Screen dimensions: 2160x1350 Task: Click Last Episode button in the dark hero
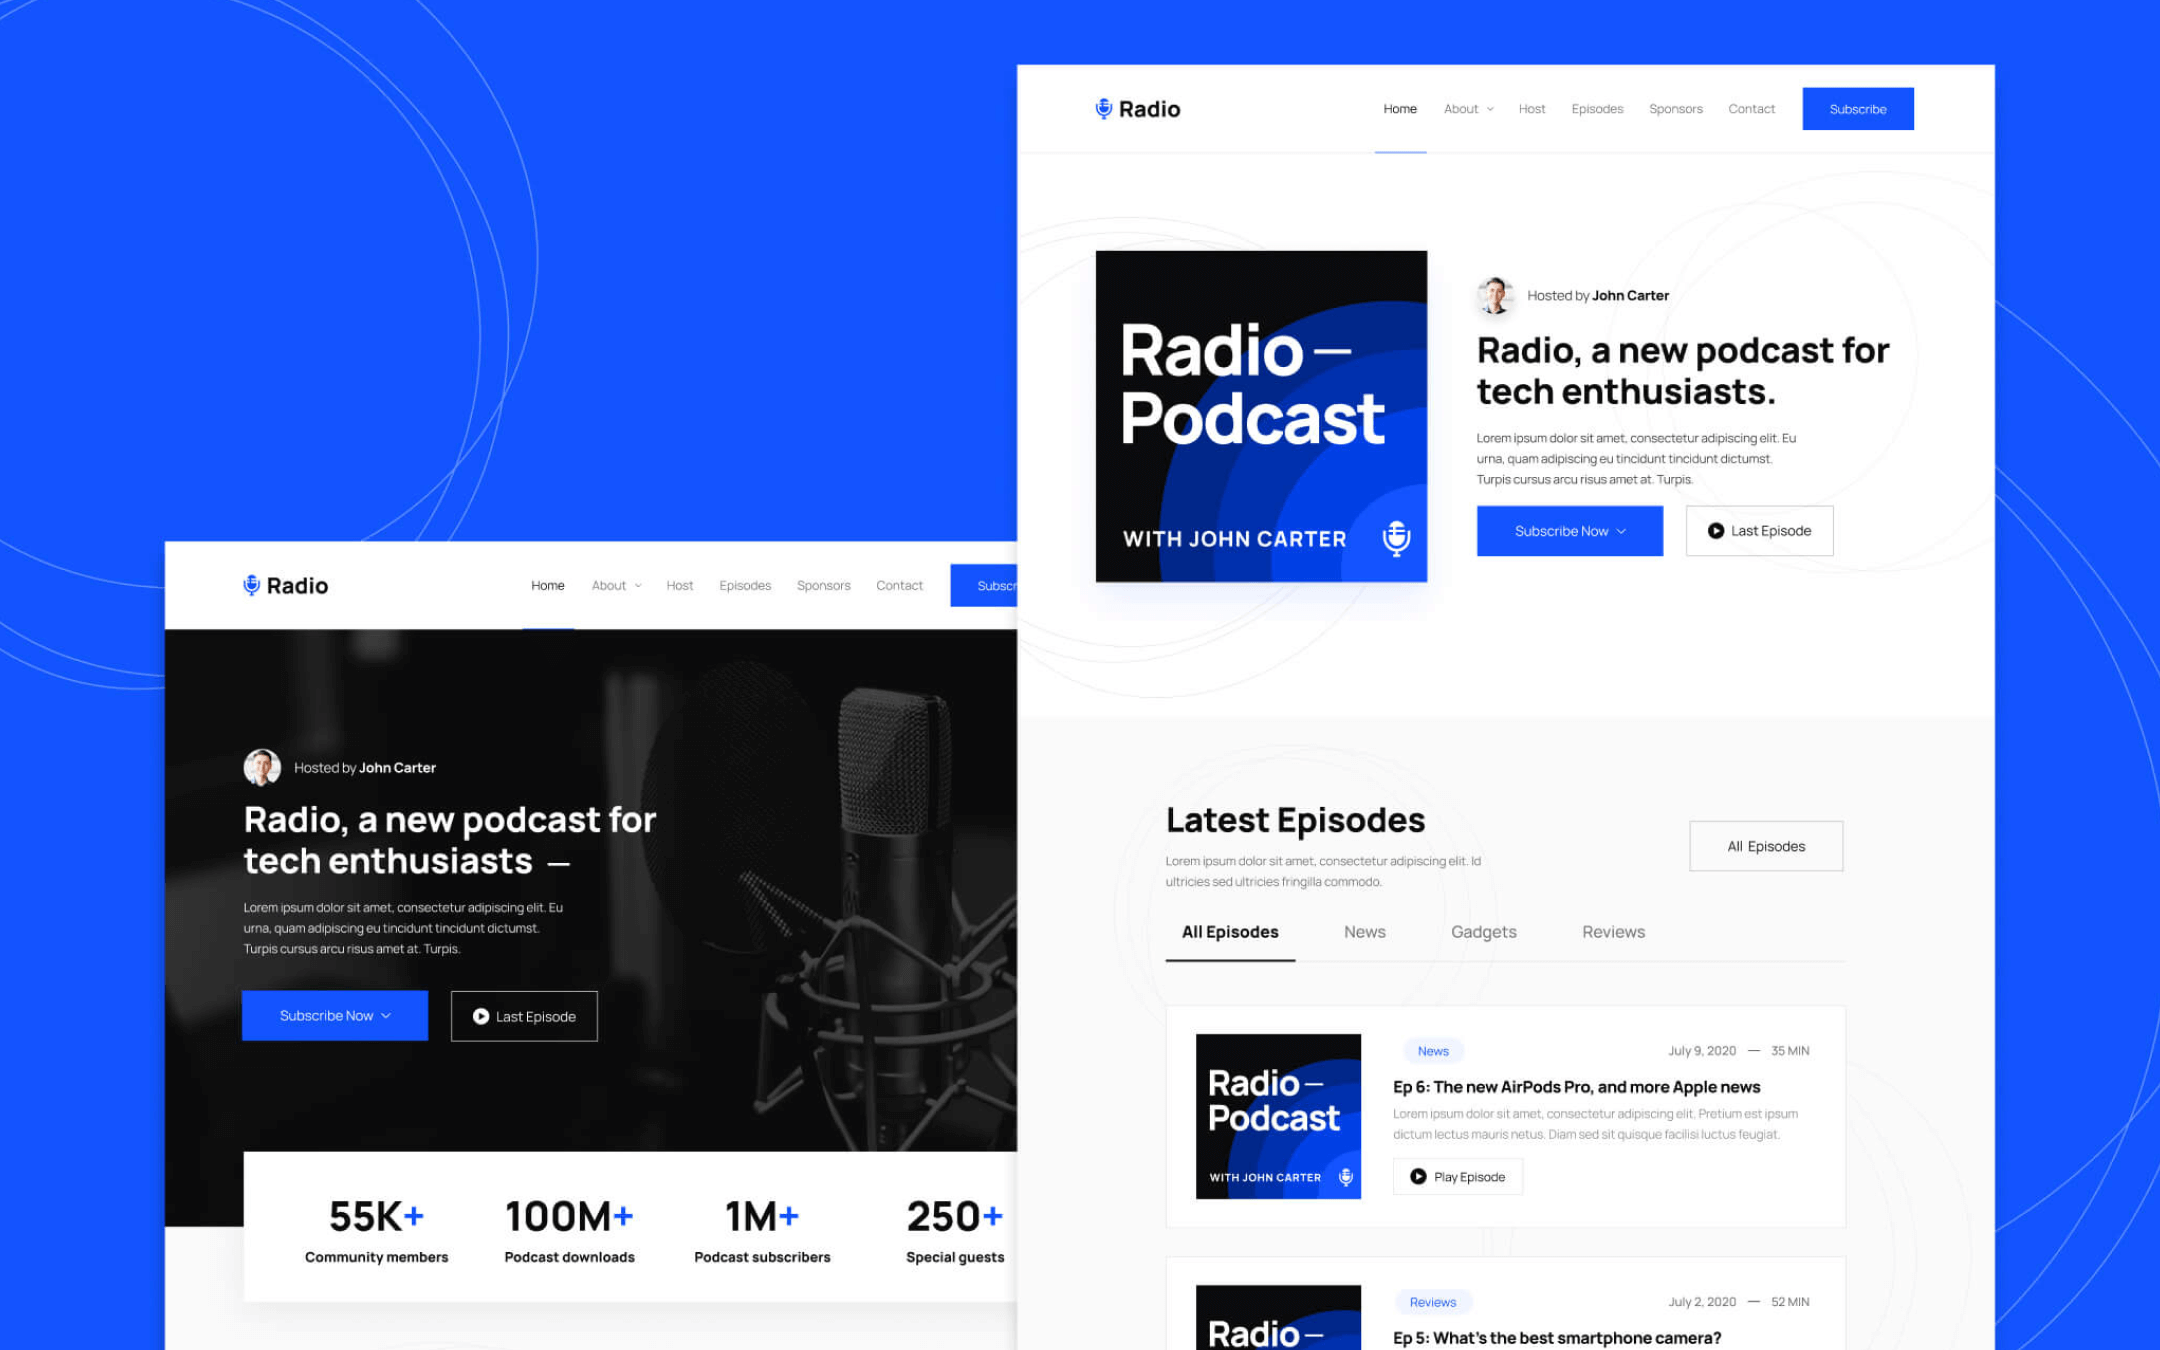pos(524,1016)
